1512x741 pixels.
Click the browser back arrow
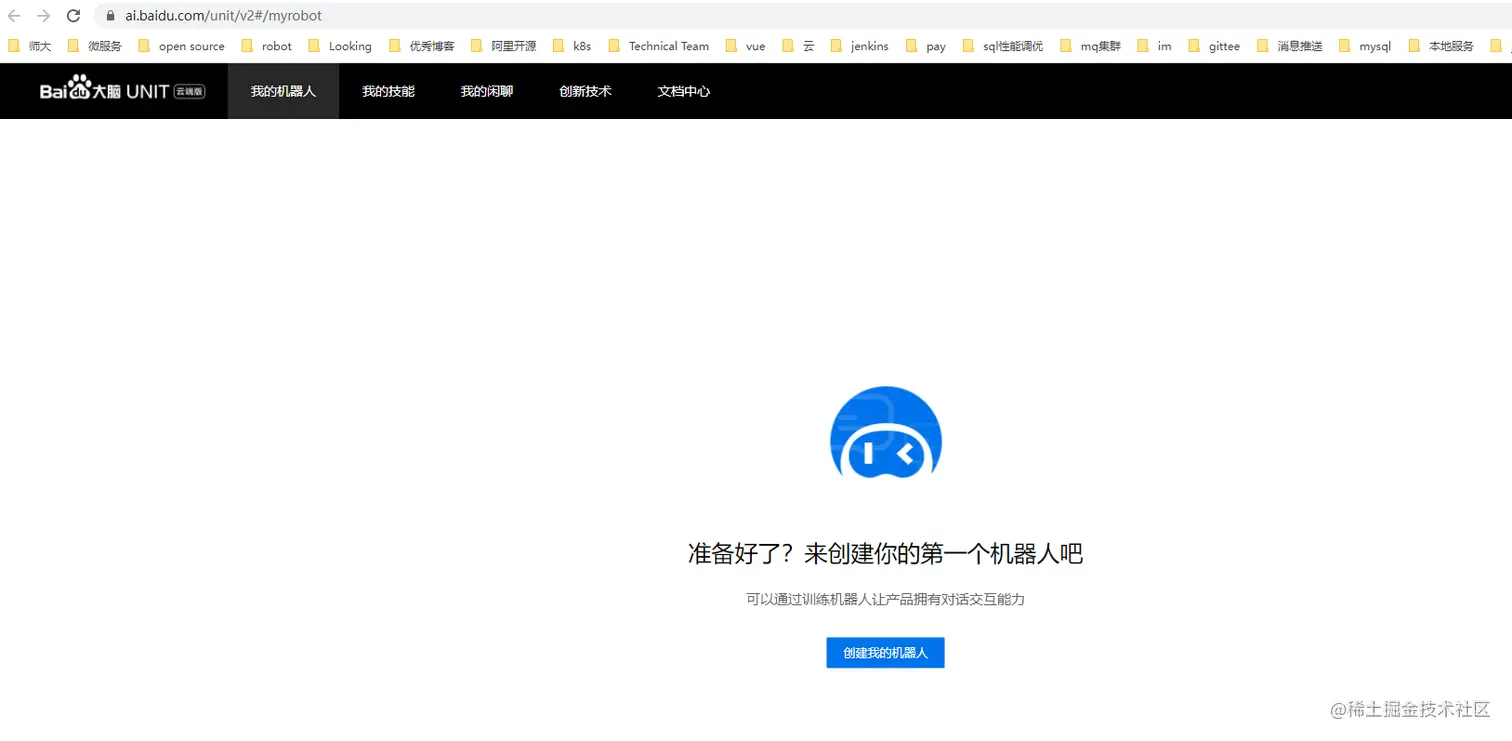(14, 16)
